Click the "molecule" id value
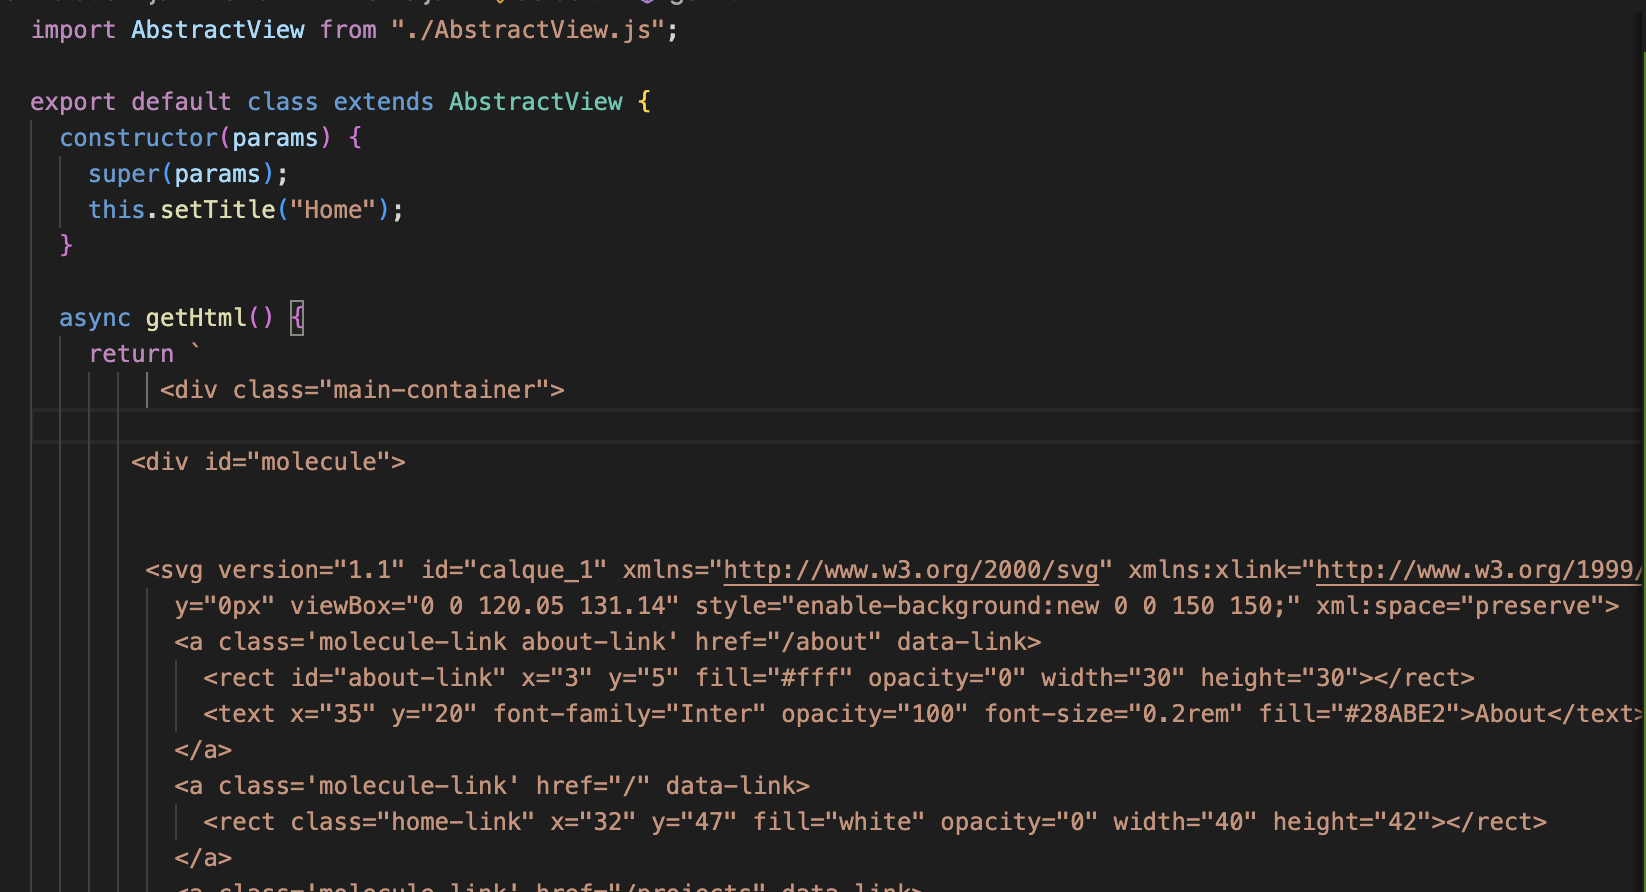 coord(318,462)
